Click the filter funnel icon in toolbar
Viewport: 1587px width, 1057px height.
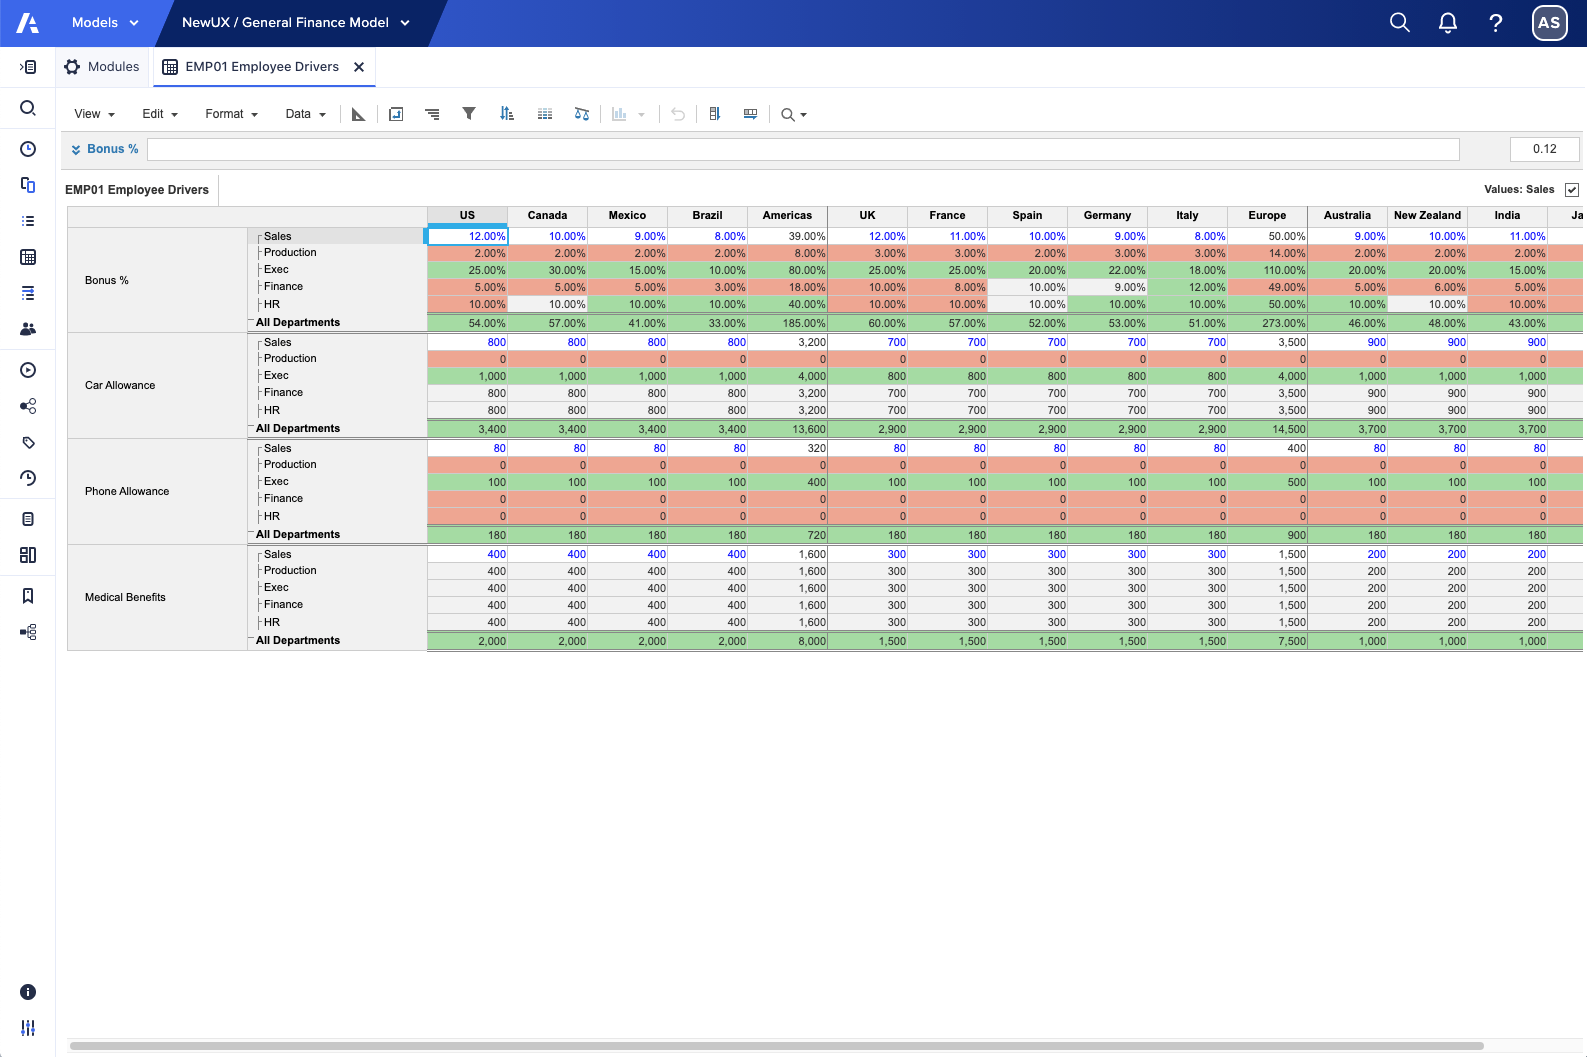click(x=468, y=114)
